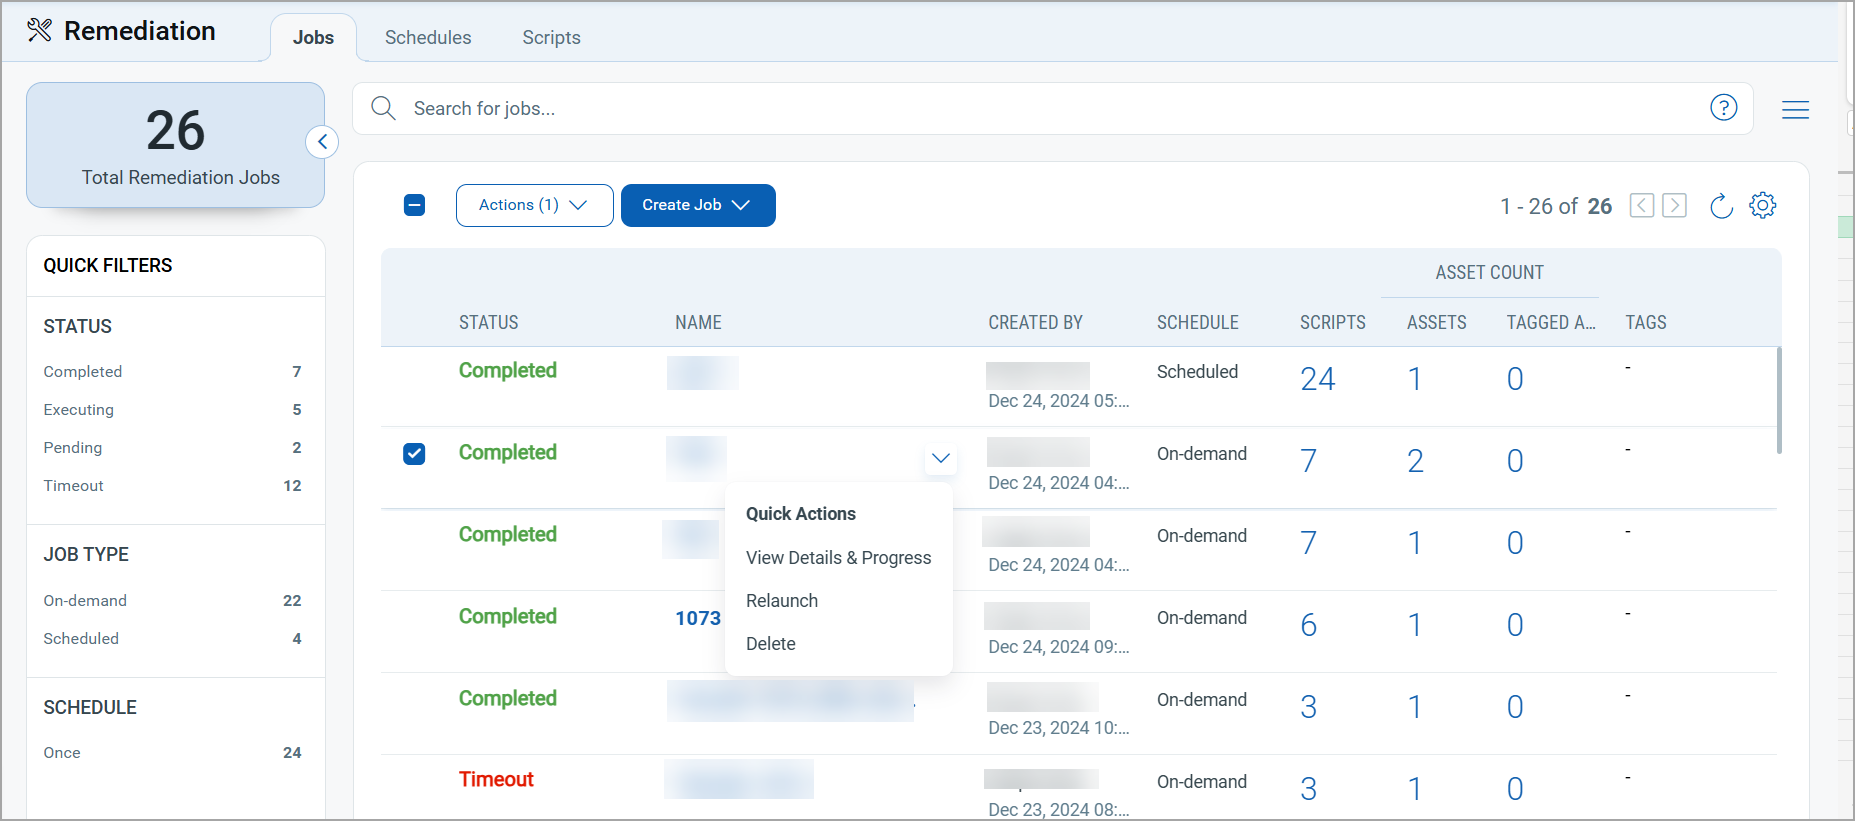Click the CREATED BY column header
Screen dimensions: 1855x821
coord(1036,323)
